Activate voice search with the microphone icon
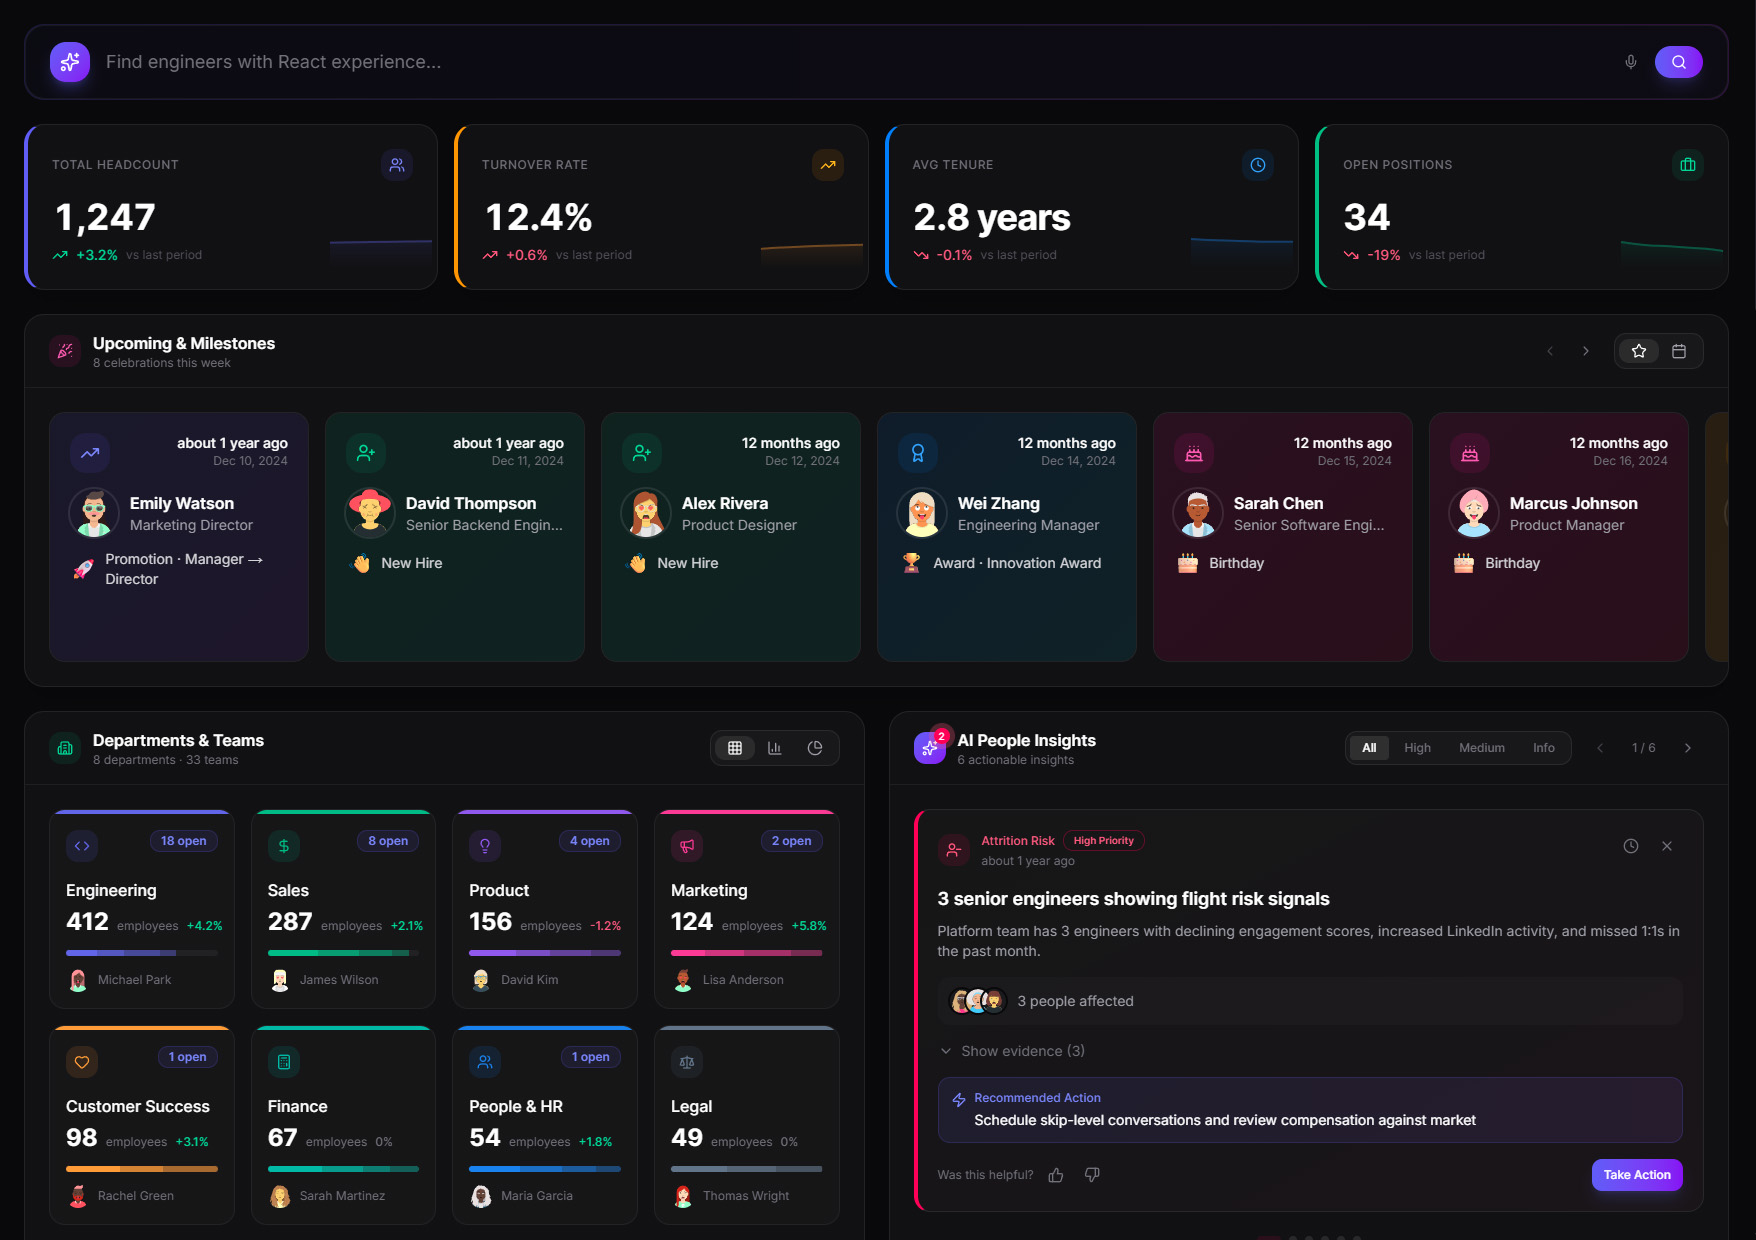 (x=1630, y=61)
